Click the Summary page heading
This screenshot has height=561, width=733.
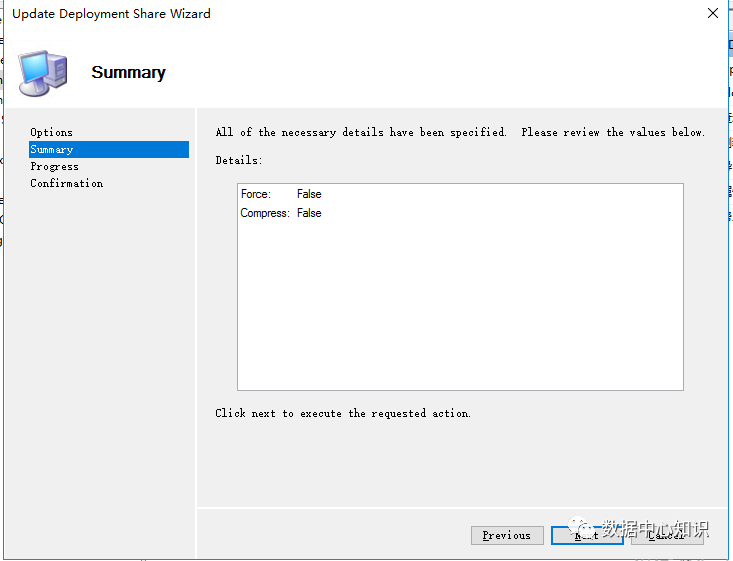tap(129, 72)
